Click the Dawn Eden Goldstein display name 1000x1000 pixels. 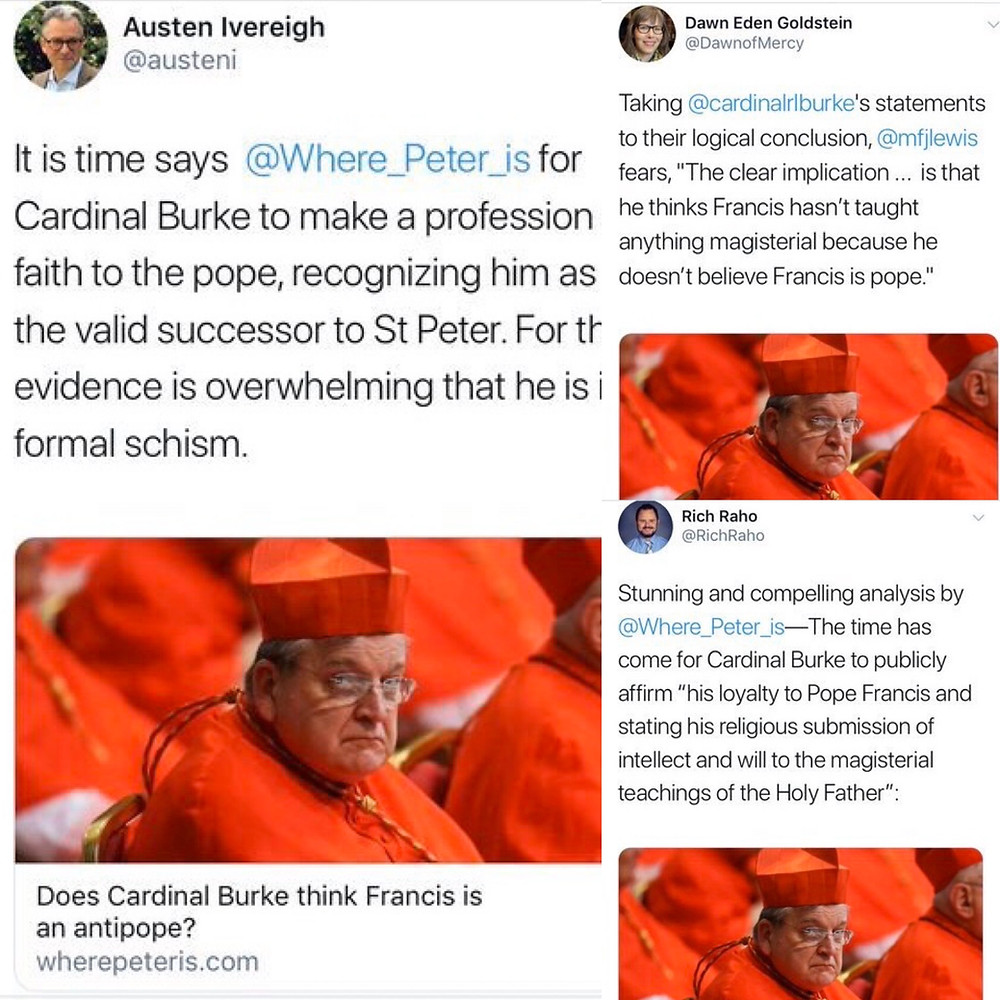tap(768, 23)
